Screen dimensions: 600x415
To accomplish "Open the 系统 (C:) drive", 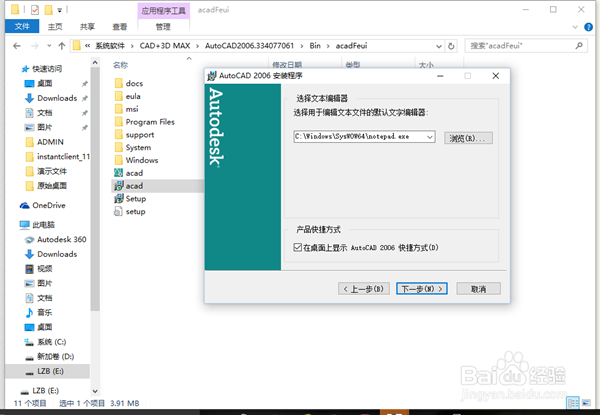I will 45,342.
